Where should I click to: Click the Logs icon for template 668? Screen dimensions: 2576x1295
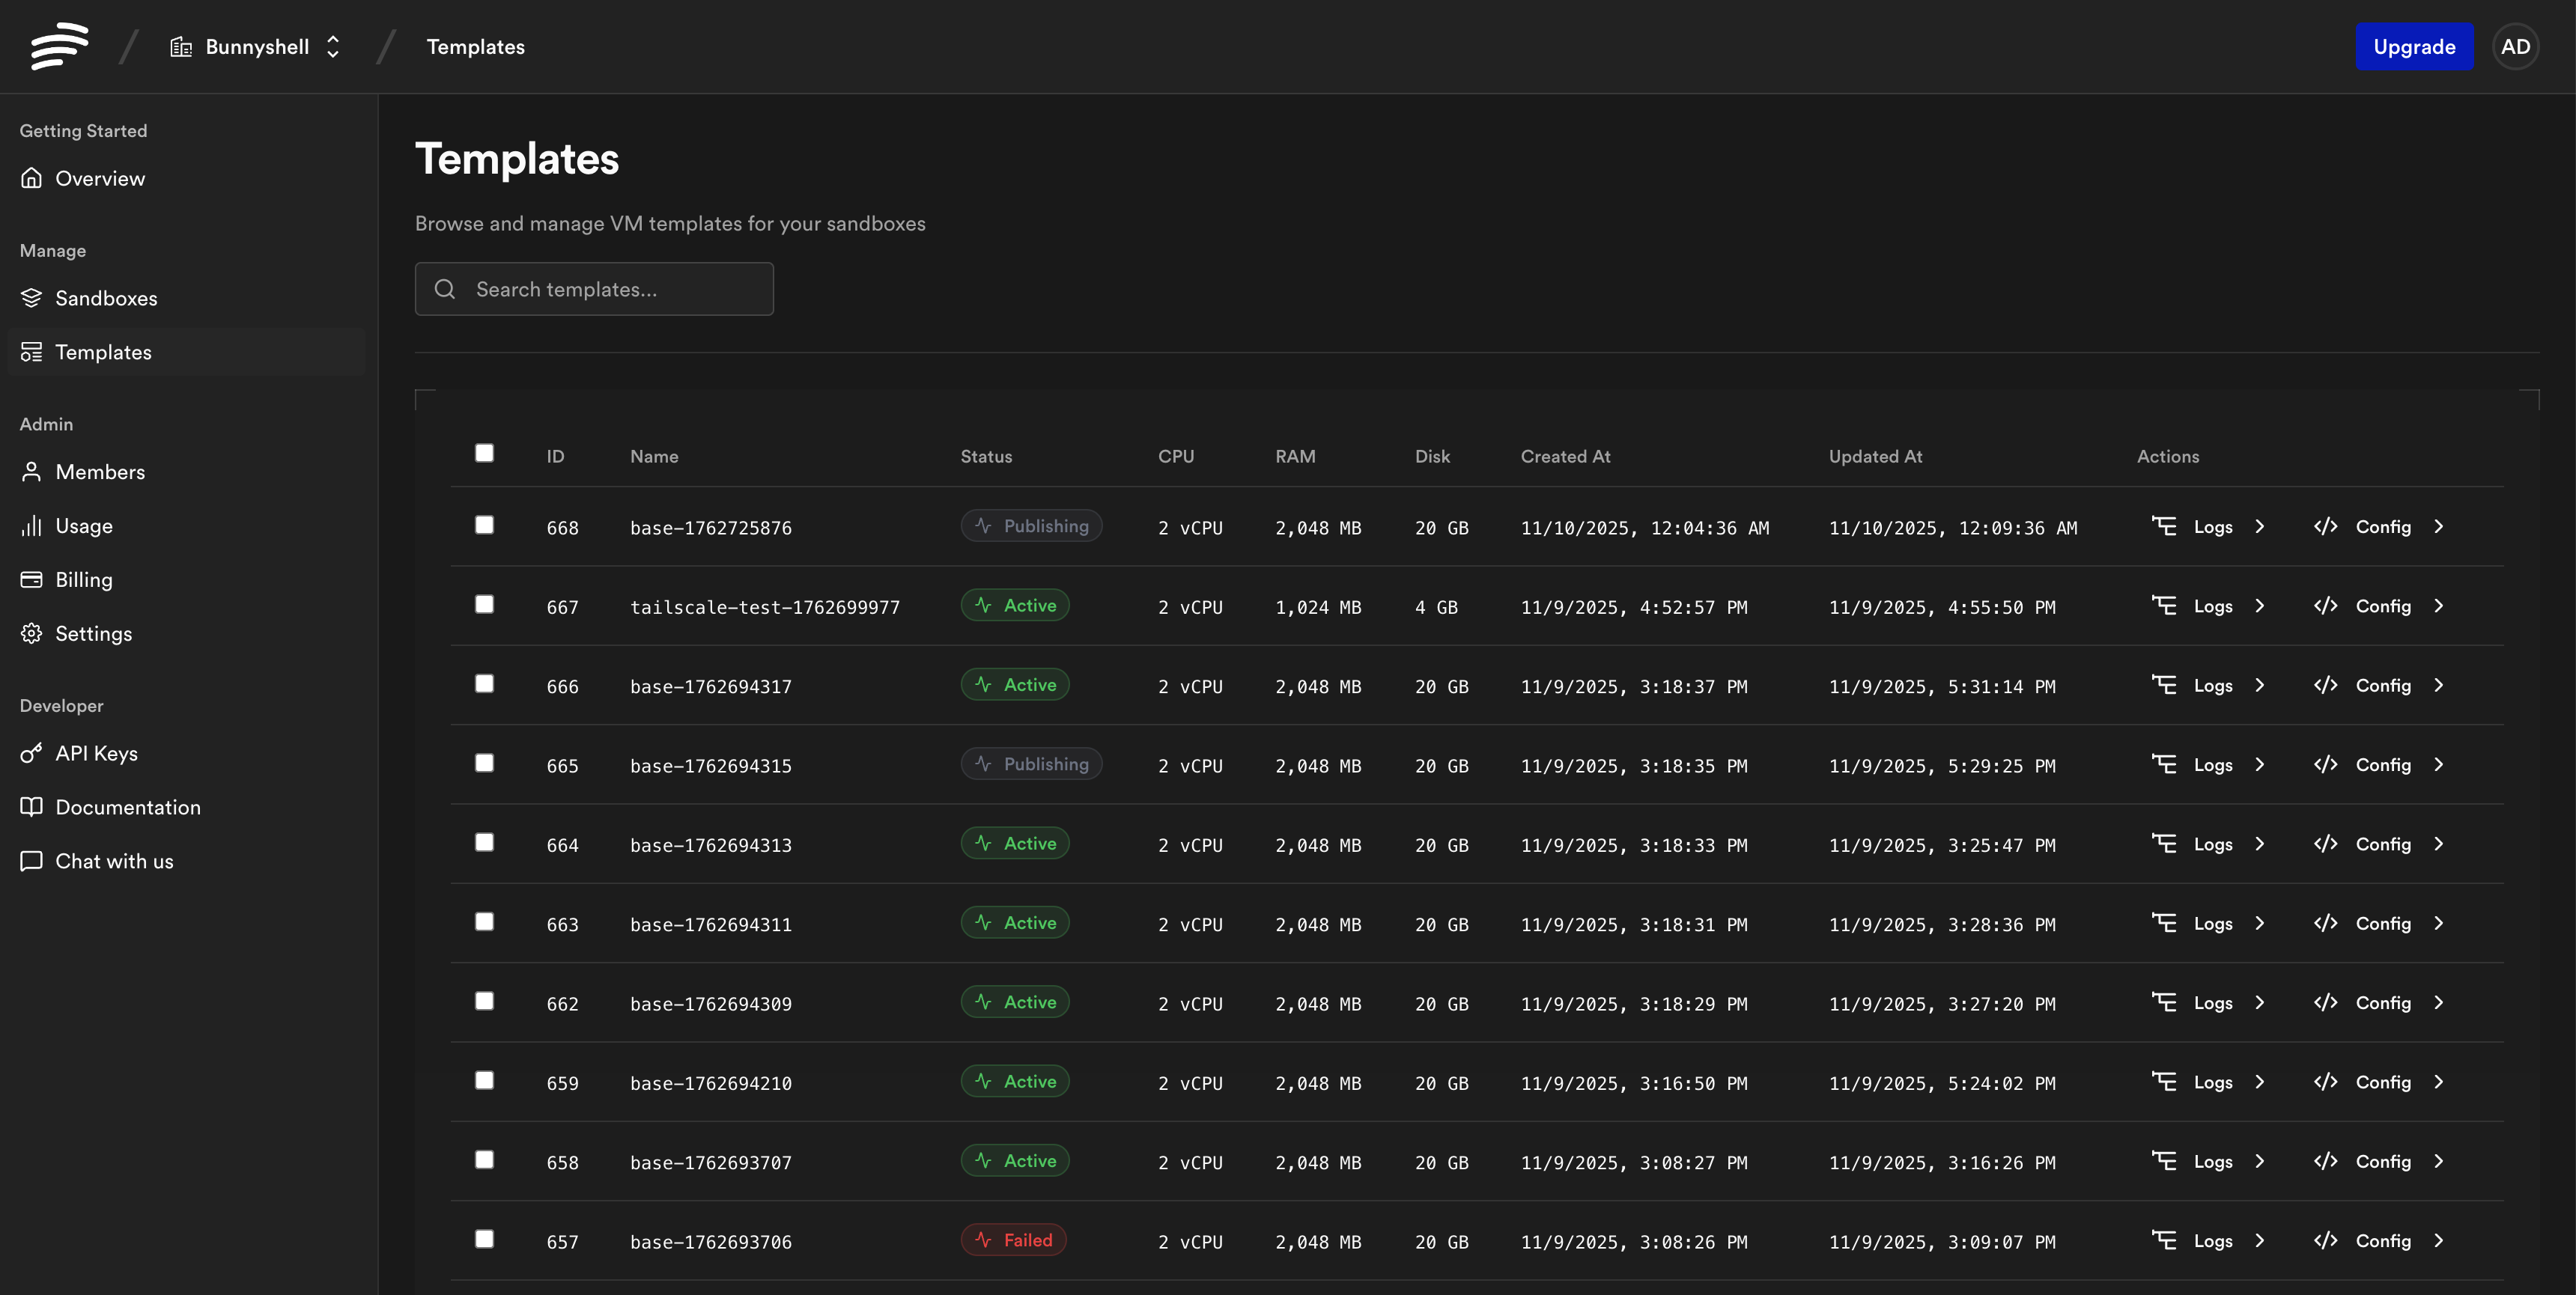(x=2164, y=526)
